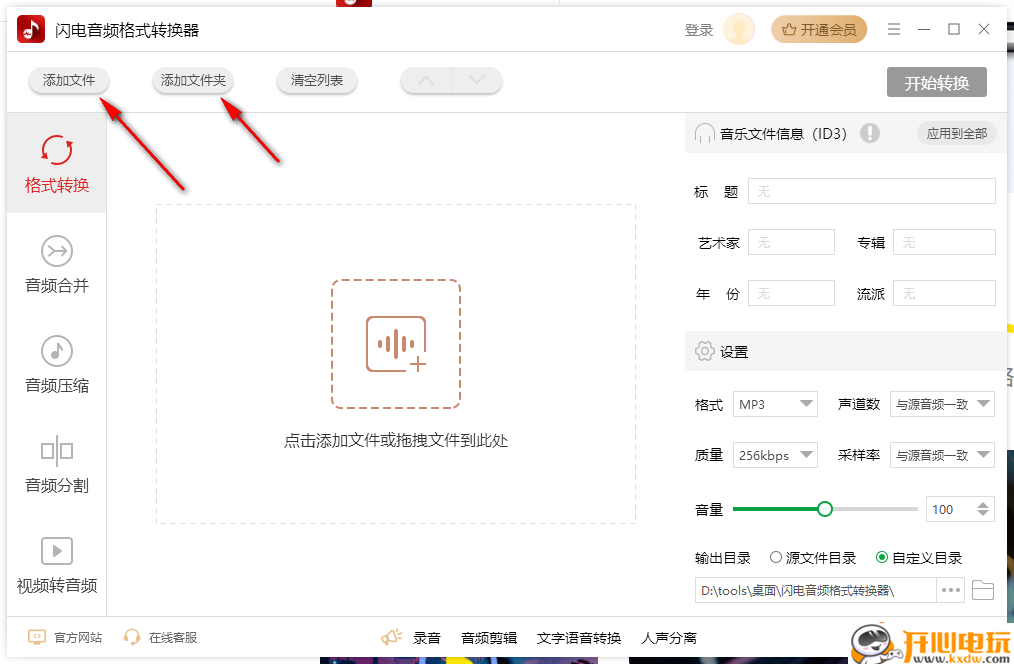Select 自定义目录 output option
The image size is (1014, 664).
click(882, 558)
